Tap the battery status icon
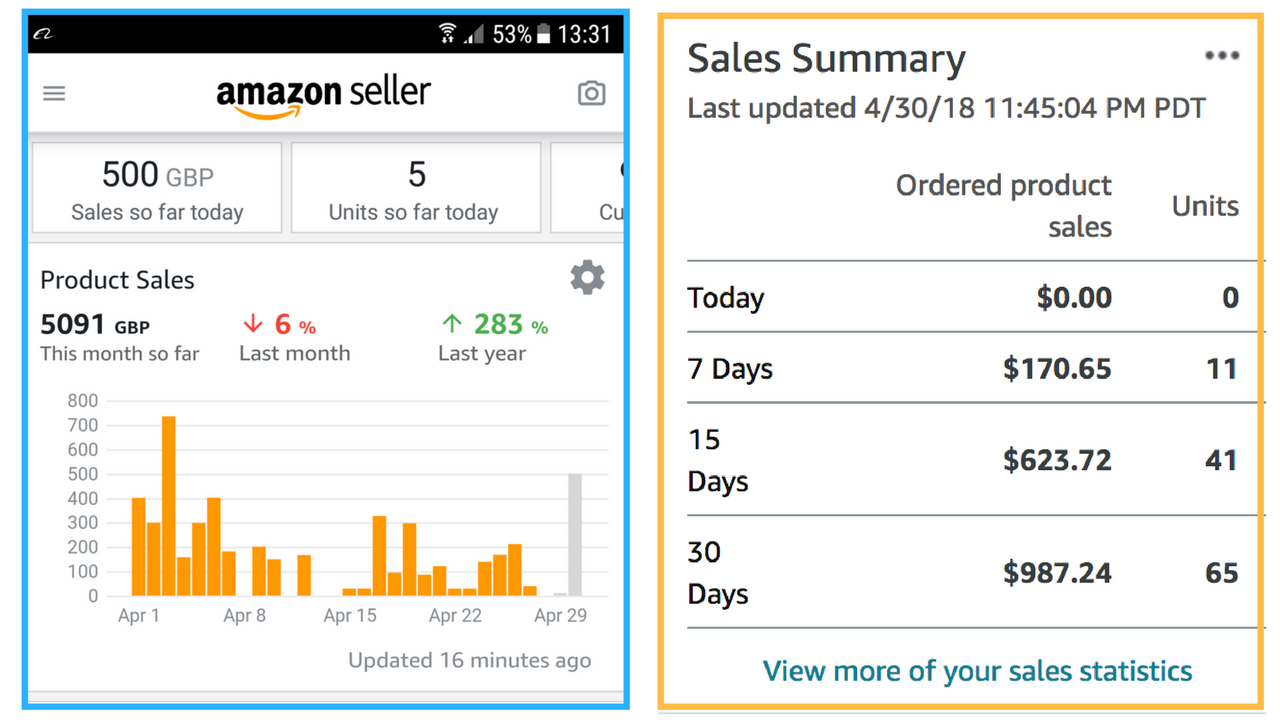Viewport: 1280px width, 720px height. (543, 34)
